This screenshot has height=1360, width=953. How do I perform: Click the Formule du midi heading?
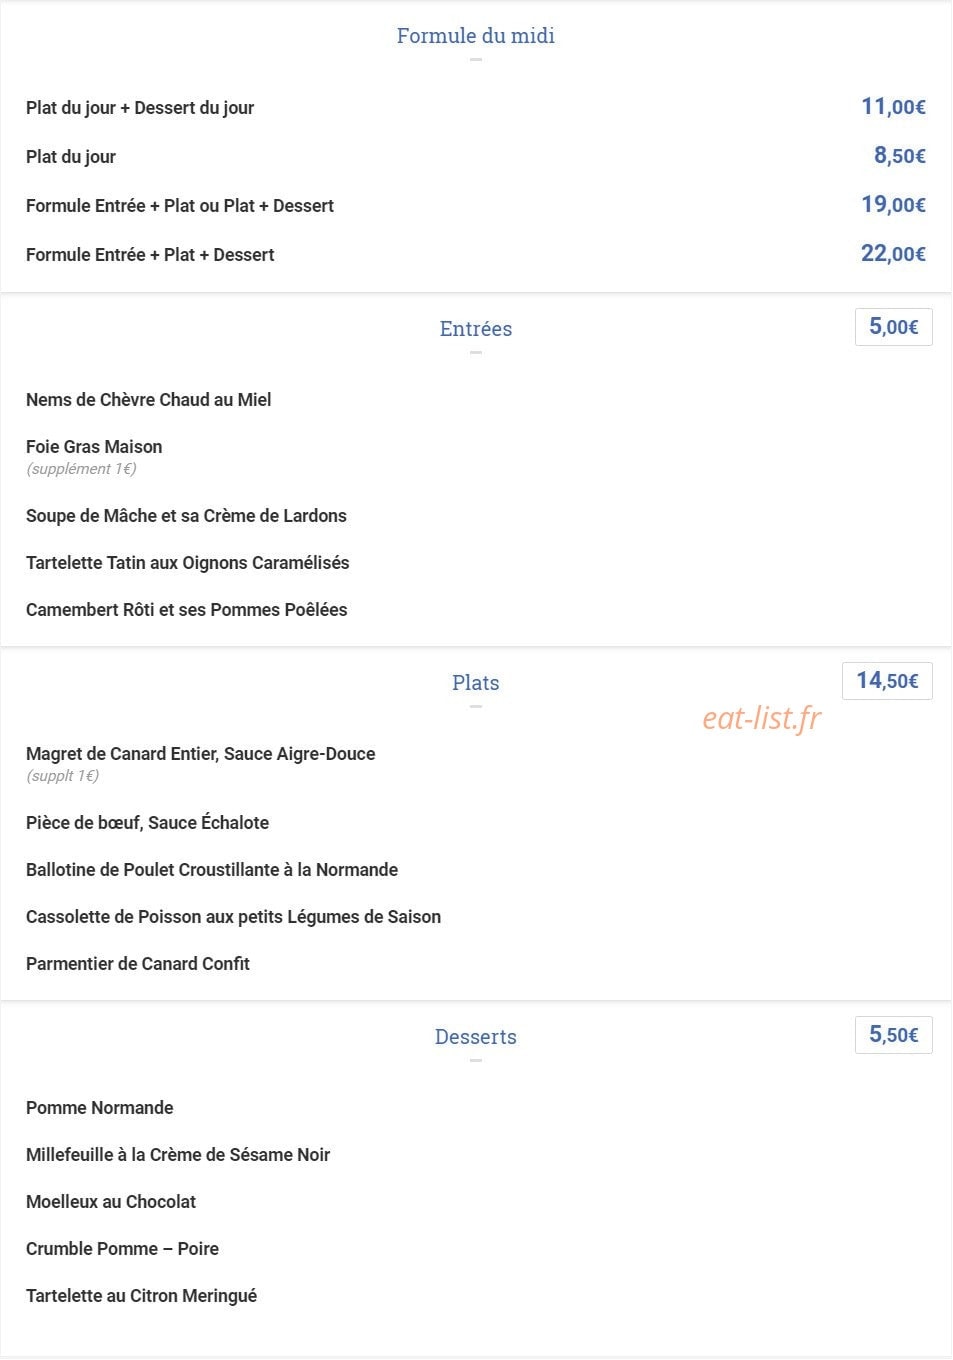475,36
